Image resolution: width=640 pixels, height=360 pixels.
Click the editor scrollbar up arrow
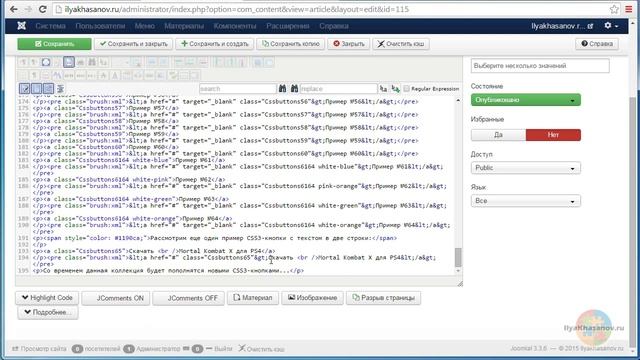(x=458, y=100)
